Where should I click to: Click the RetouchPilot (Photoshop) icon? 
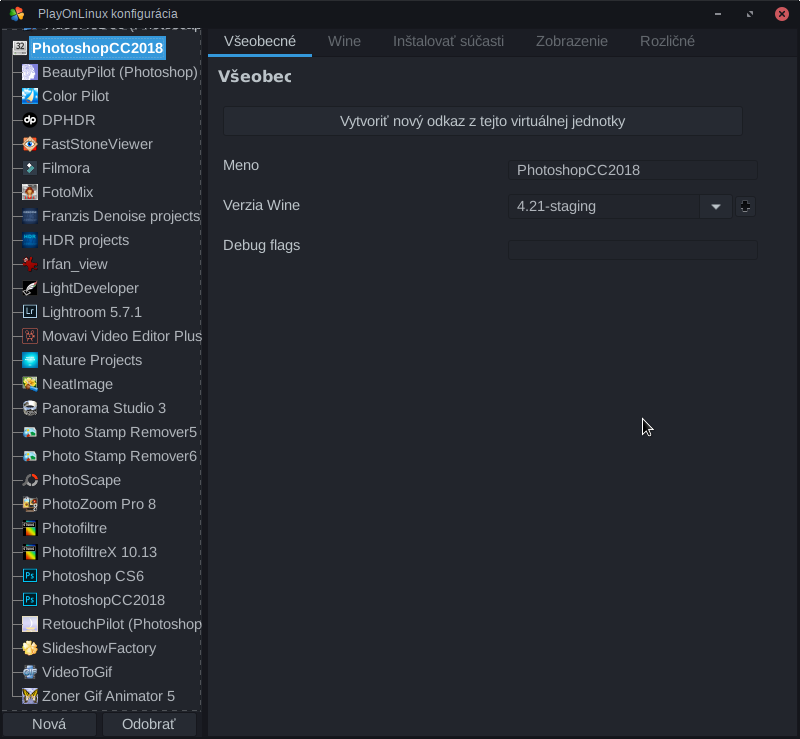click(x=30, y=624)
